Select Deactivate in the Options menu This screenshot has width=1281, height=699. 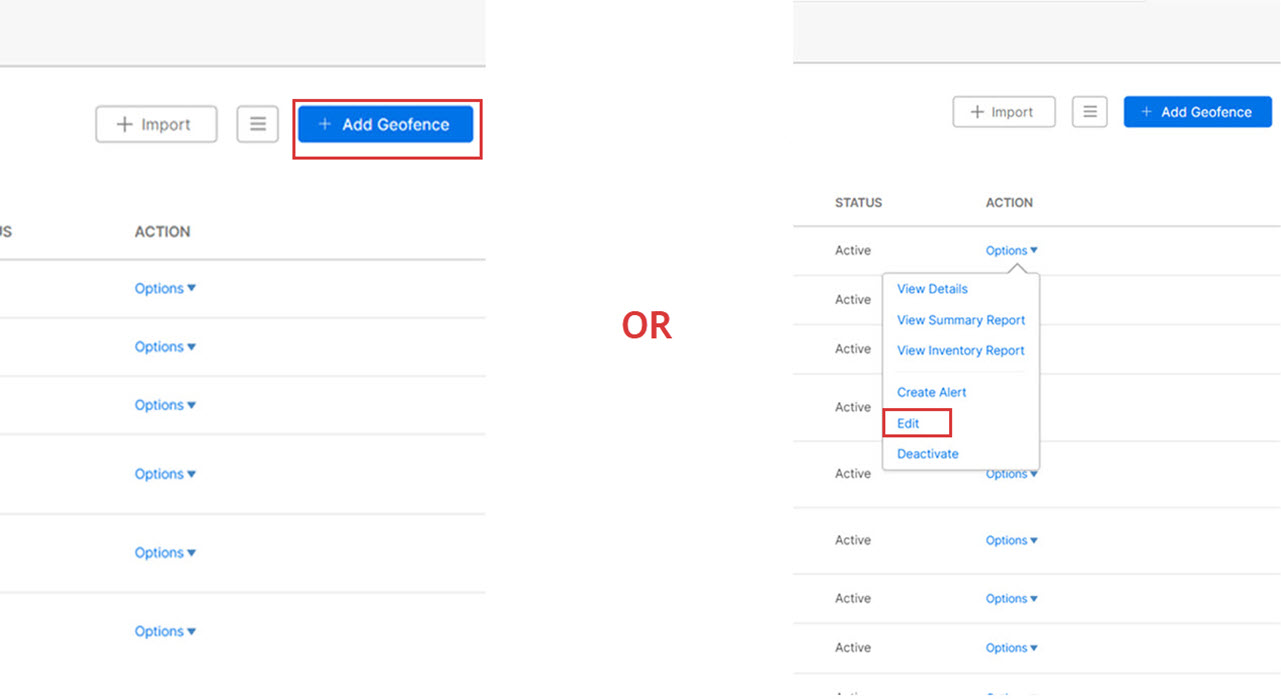(x=928, y=454)
